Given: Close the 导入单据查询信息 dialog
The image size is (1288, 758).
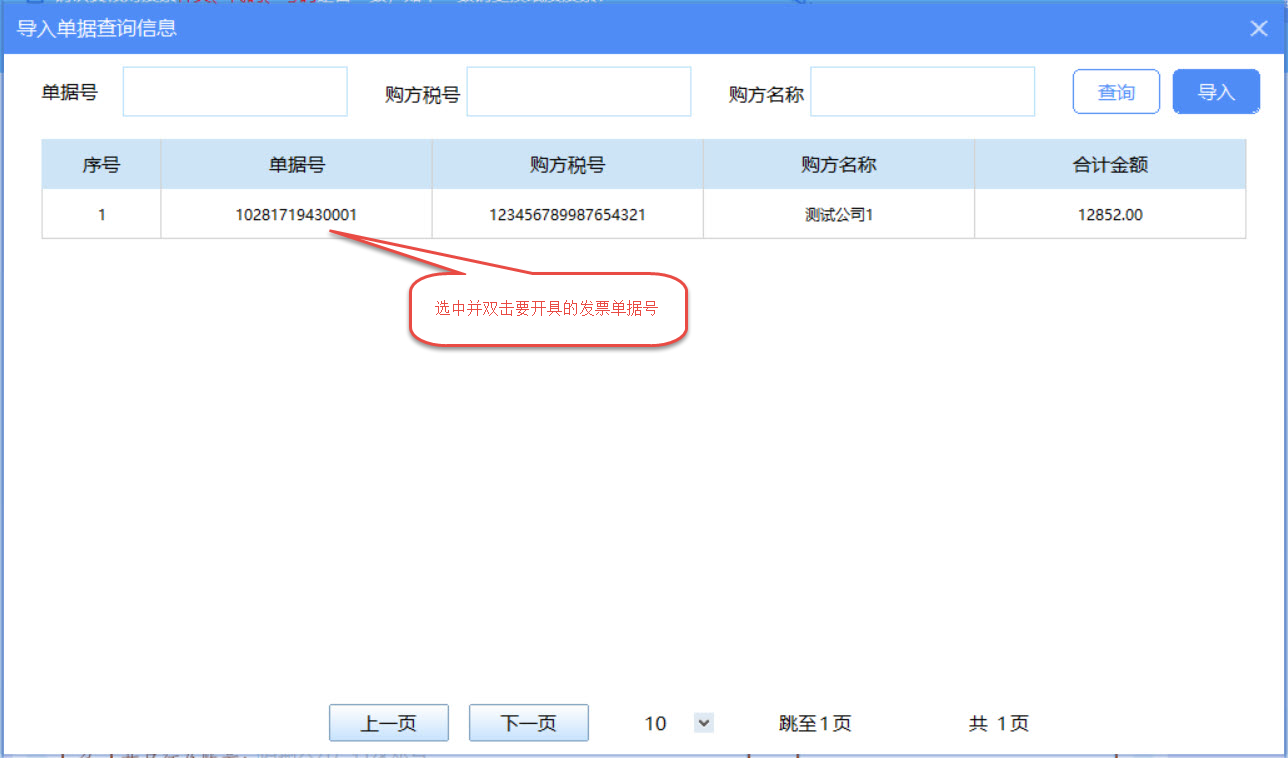Looking at the screenshot, I should [1259, 28].
